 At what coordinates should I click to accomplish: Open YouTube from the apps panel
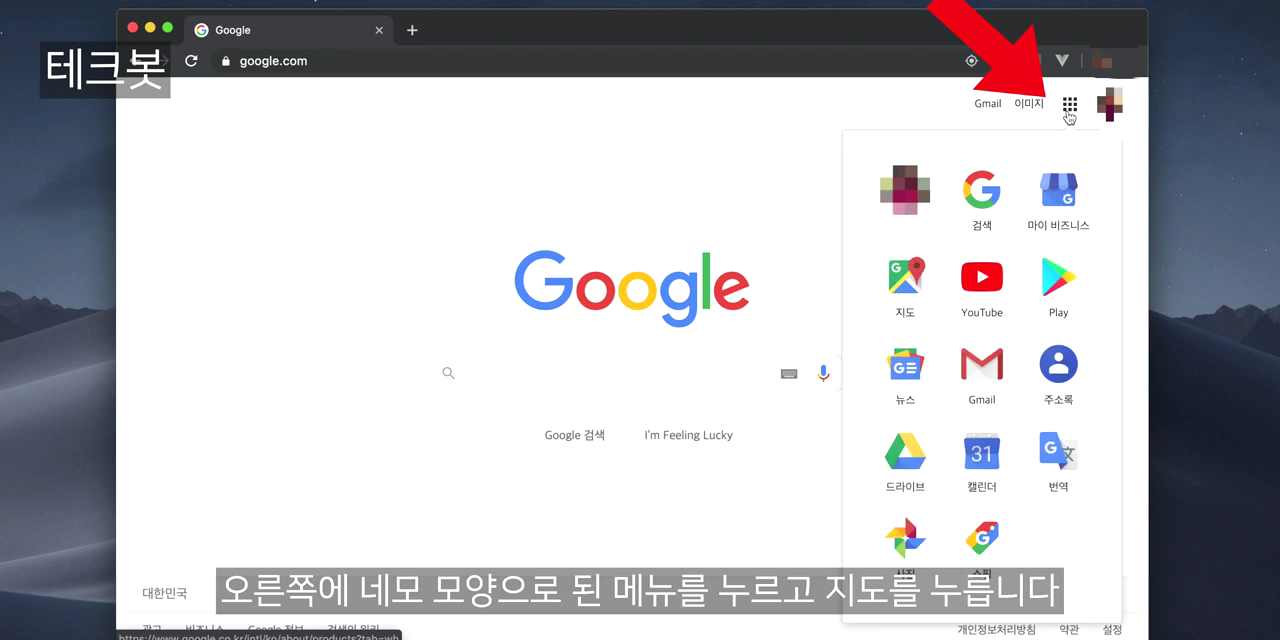[982, 288]
